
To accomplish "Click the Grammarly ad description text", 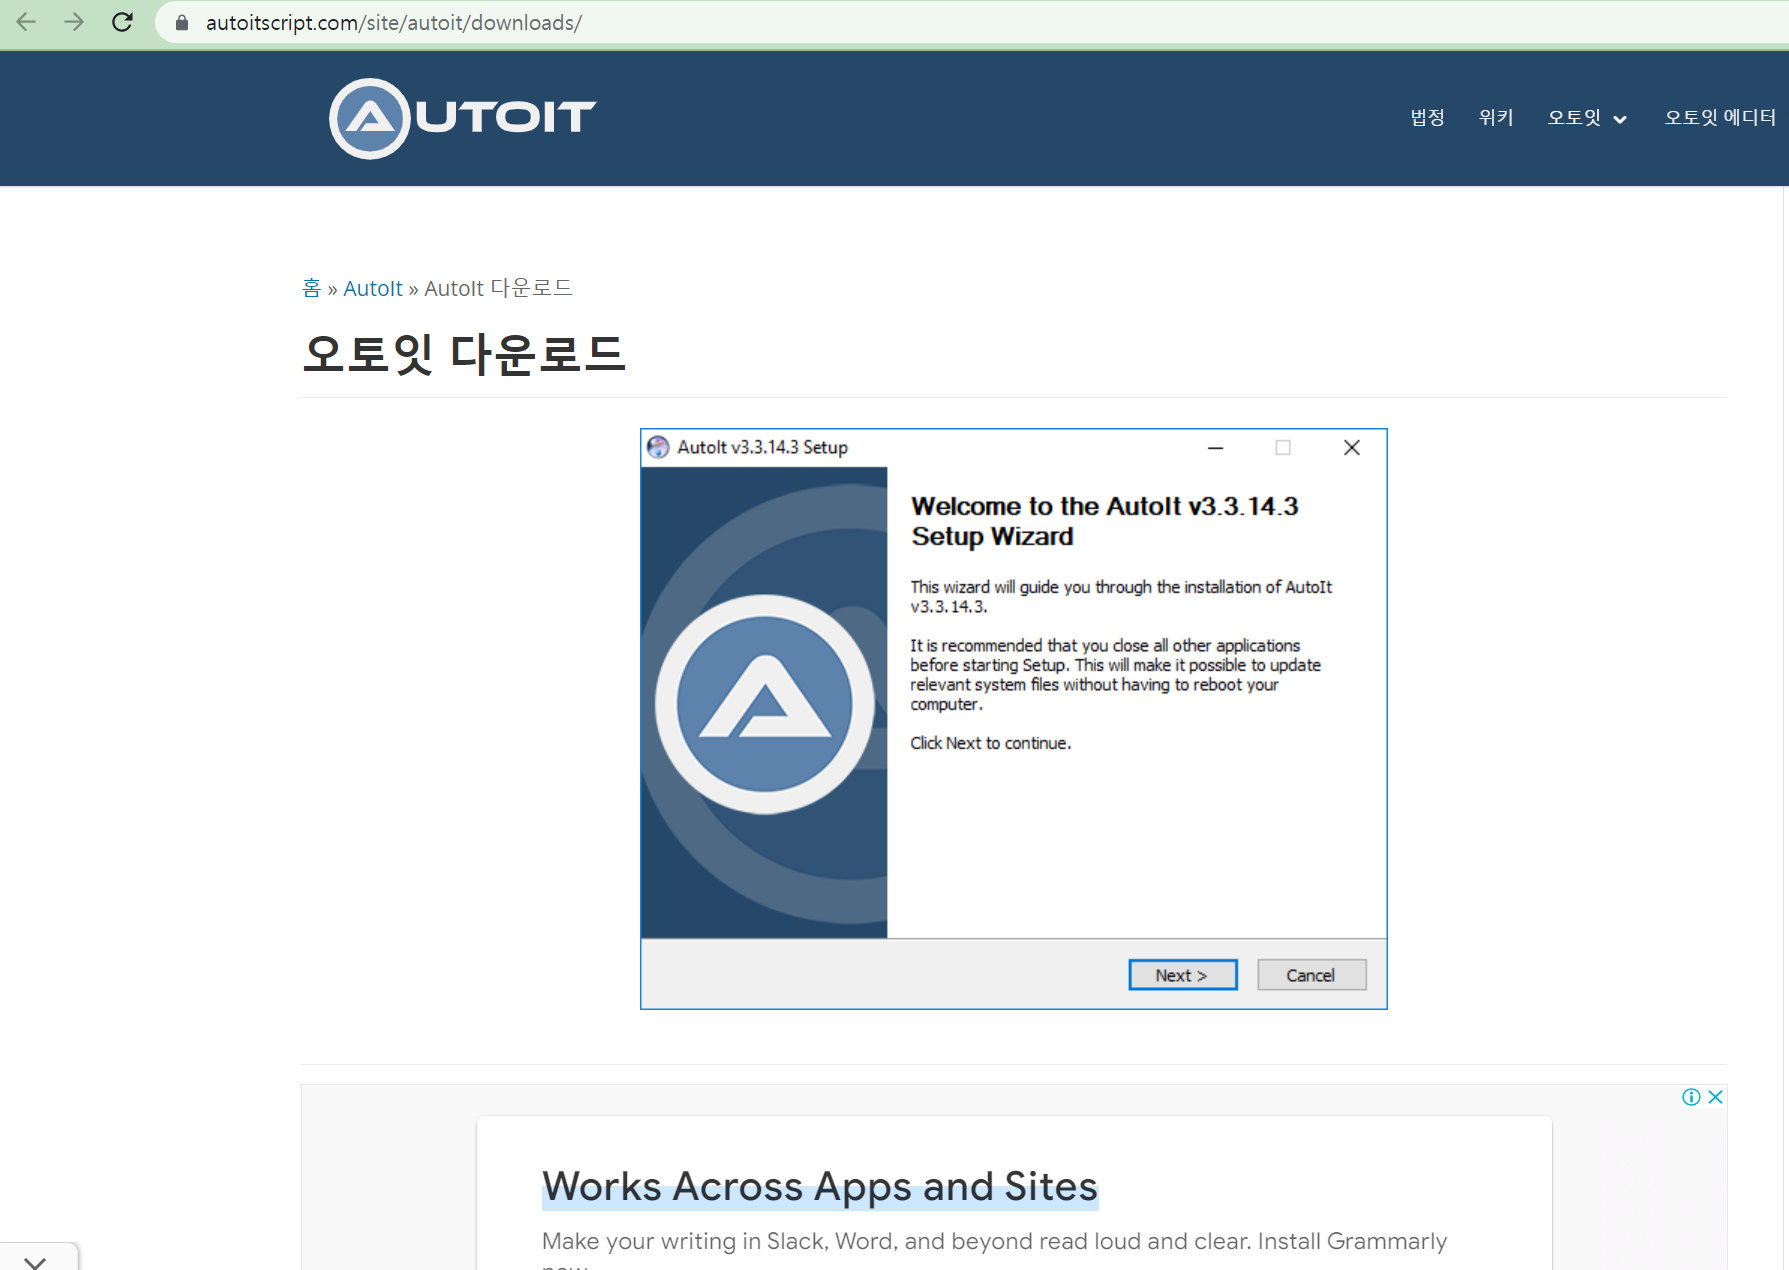I will (994, 1248).
